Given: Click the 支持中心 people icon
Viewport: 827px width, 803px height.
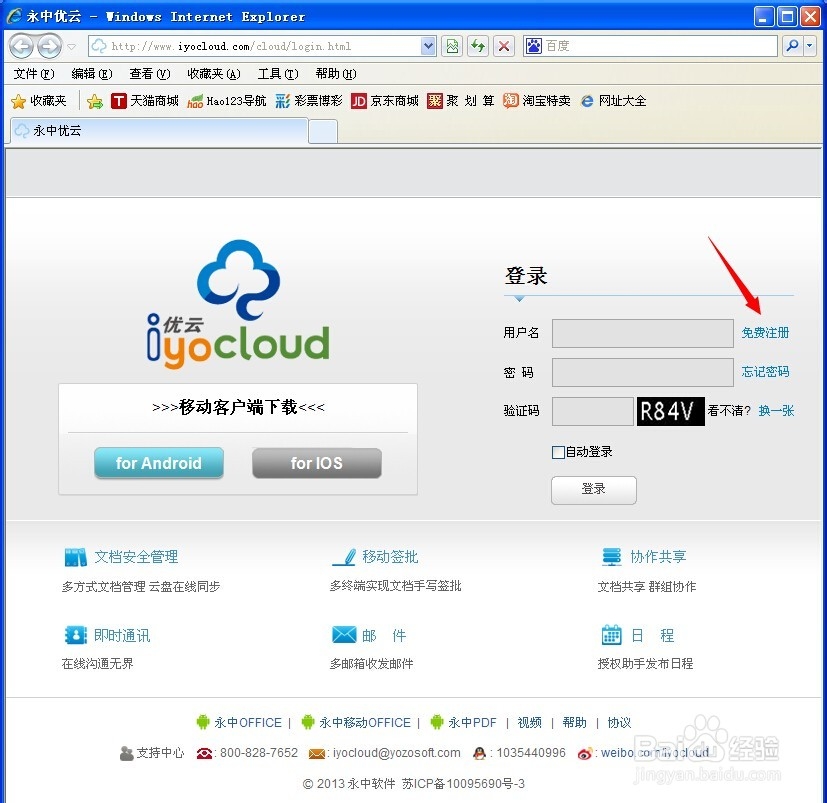Looking at the screenshot, I should pyautogui.click(x=126, y=753).
